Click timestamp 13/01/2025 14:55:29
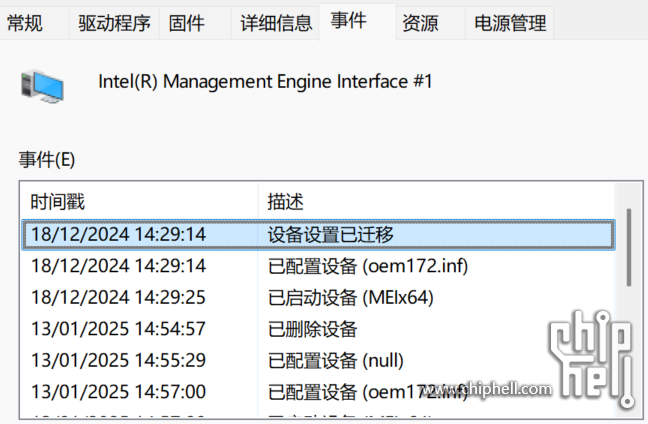 click(118, 360)
